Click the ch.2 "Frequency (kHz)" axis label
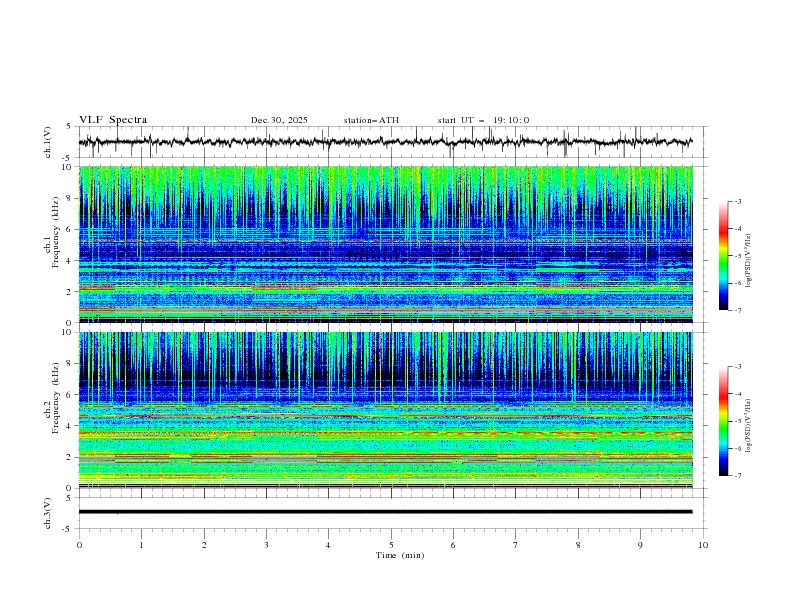This screenshot has height=612, width=792. pyautogui.click(x=55, y=397)
